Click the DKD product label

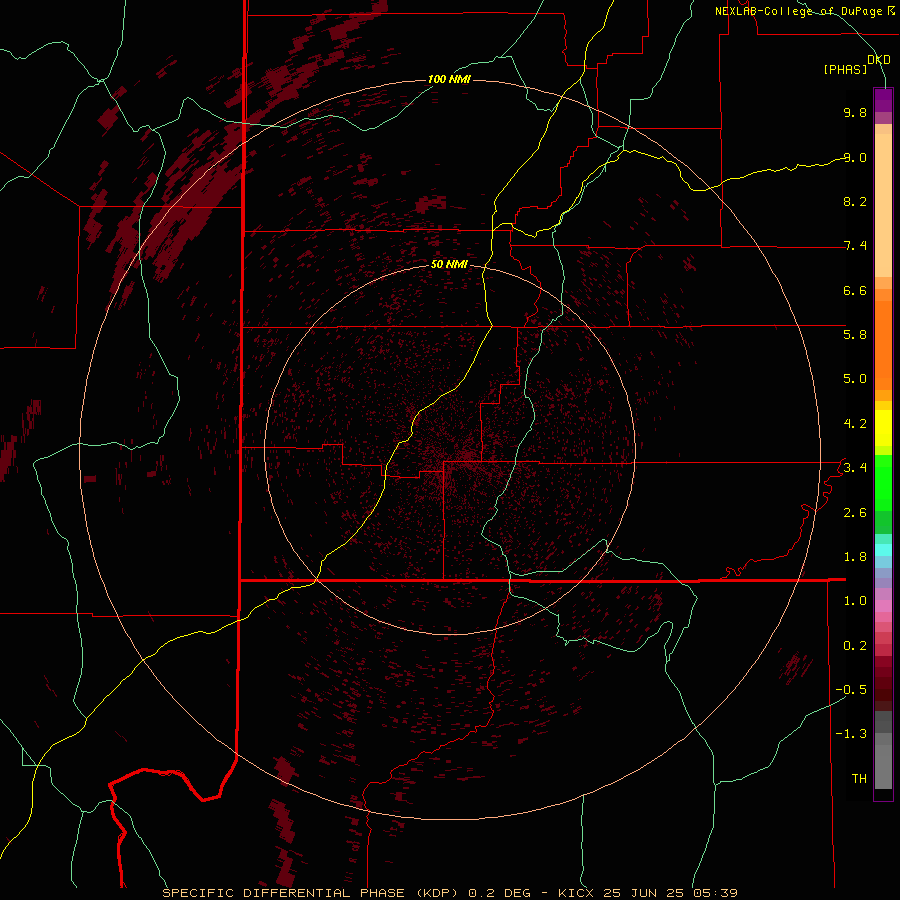[x=878, y=60]
